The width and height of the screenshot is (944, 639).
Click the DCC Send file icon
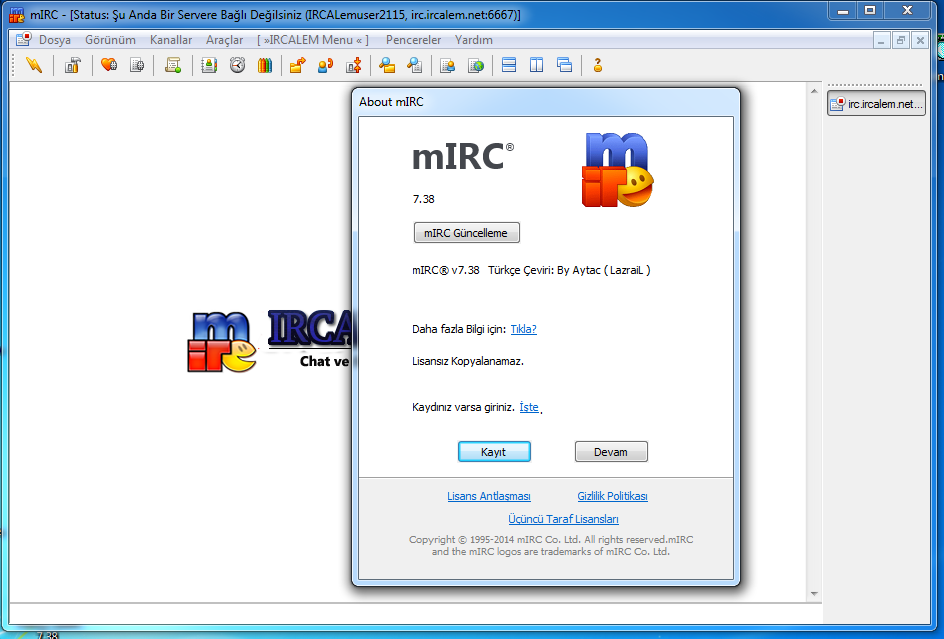[297, 65]
